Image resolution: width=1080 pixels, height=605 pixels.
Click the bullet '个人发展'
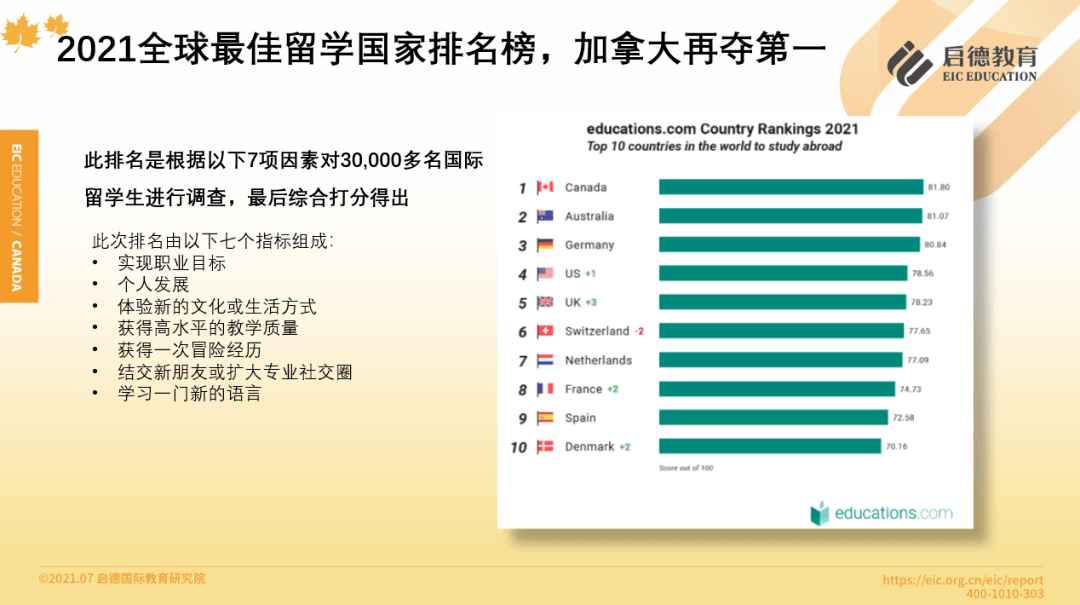pyautogui.click(x=153, y=285)
